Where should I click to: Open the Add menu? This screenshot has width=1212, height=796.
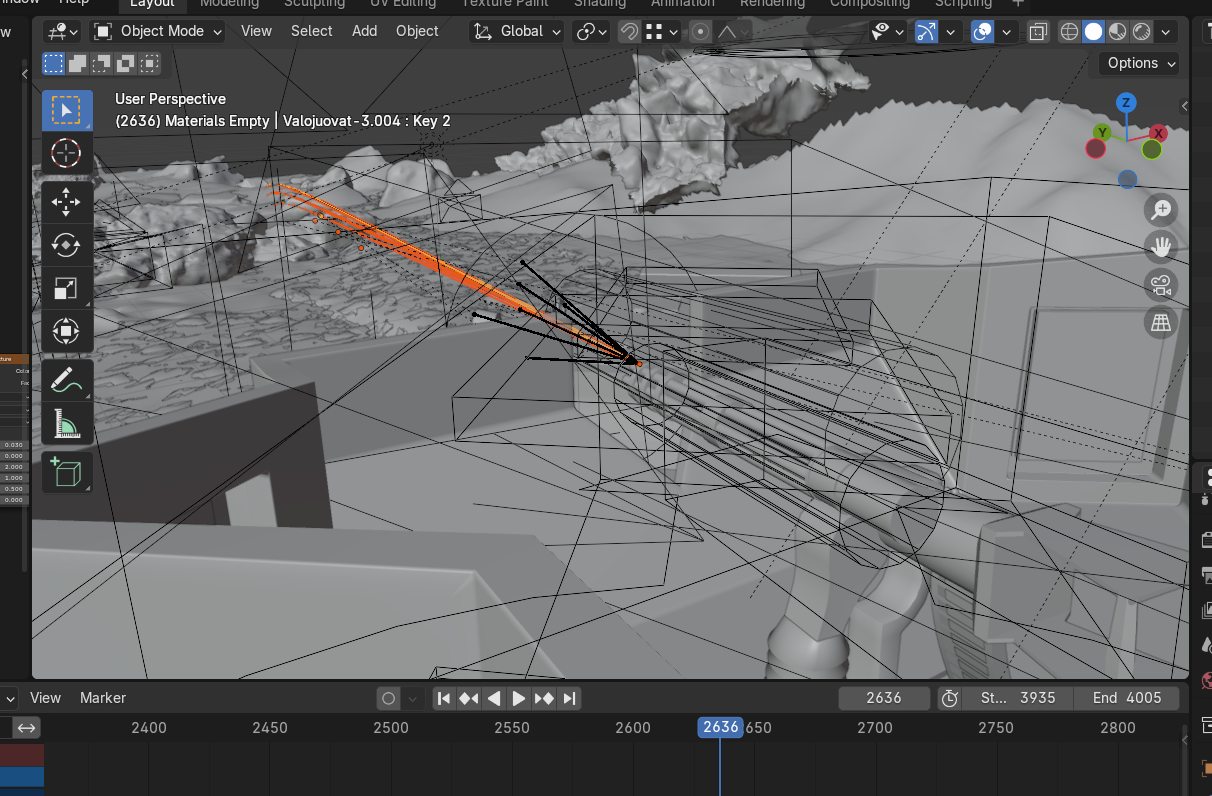[365, 31]
